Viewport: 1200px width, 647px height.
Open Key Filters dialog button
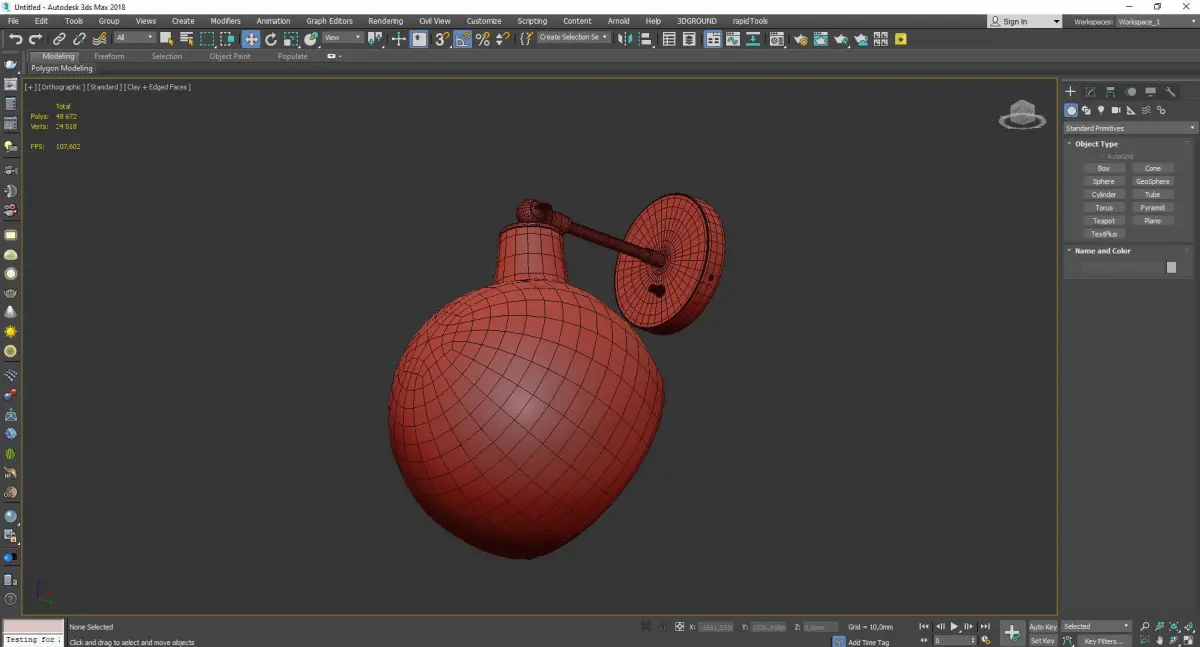click(x=1103, y=641)
